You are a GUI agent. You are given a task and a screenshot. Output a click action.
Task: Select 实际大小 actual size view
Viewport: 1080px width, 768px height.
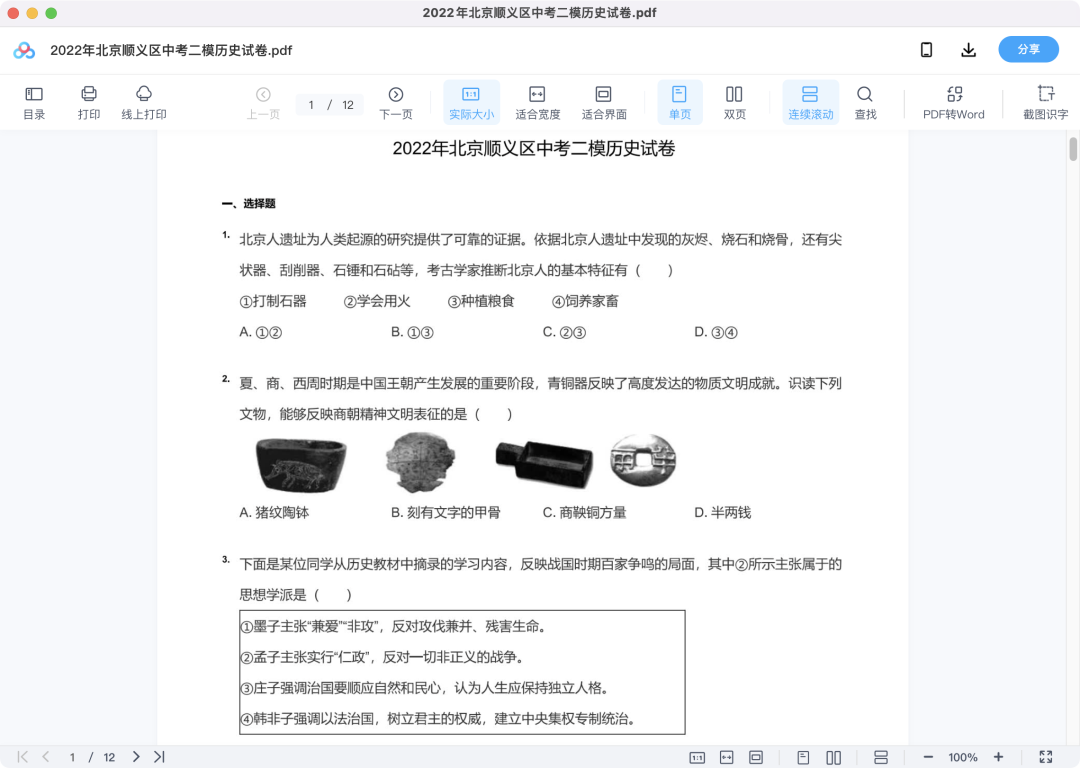click(x=471, y=103)
